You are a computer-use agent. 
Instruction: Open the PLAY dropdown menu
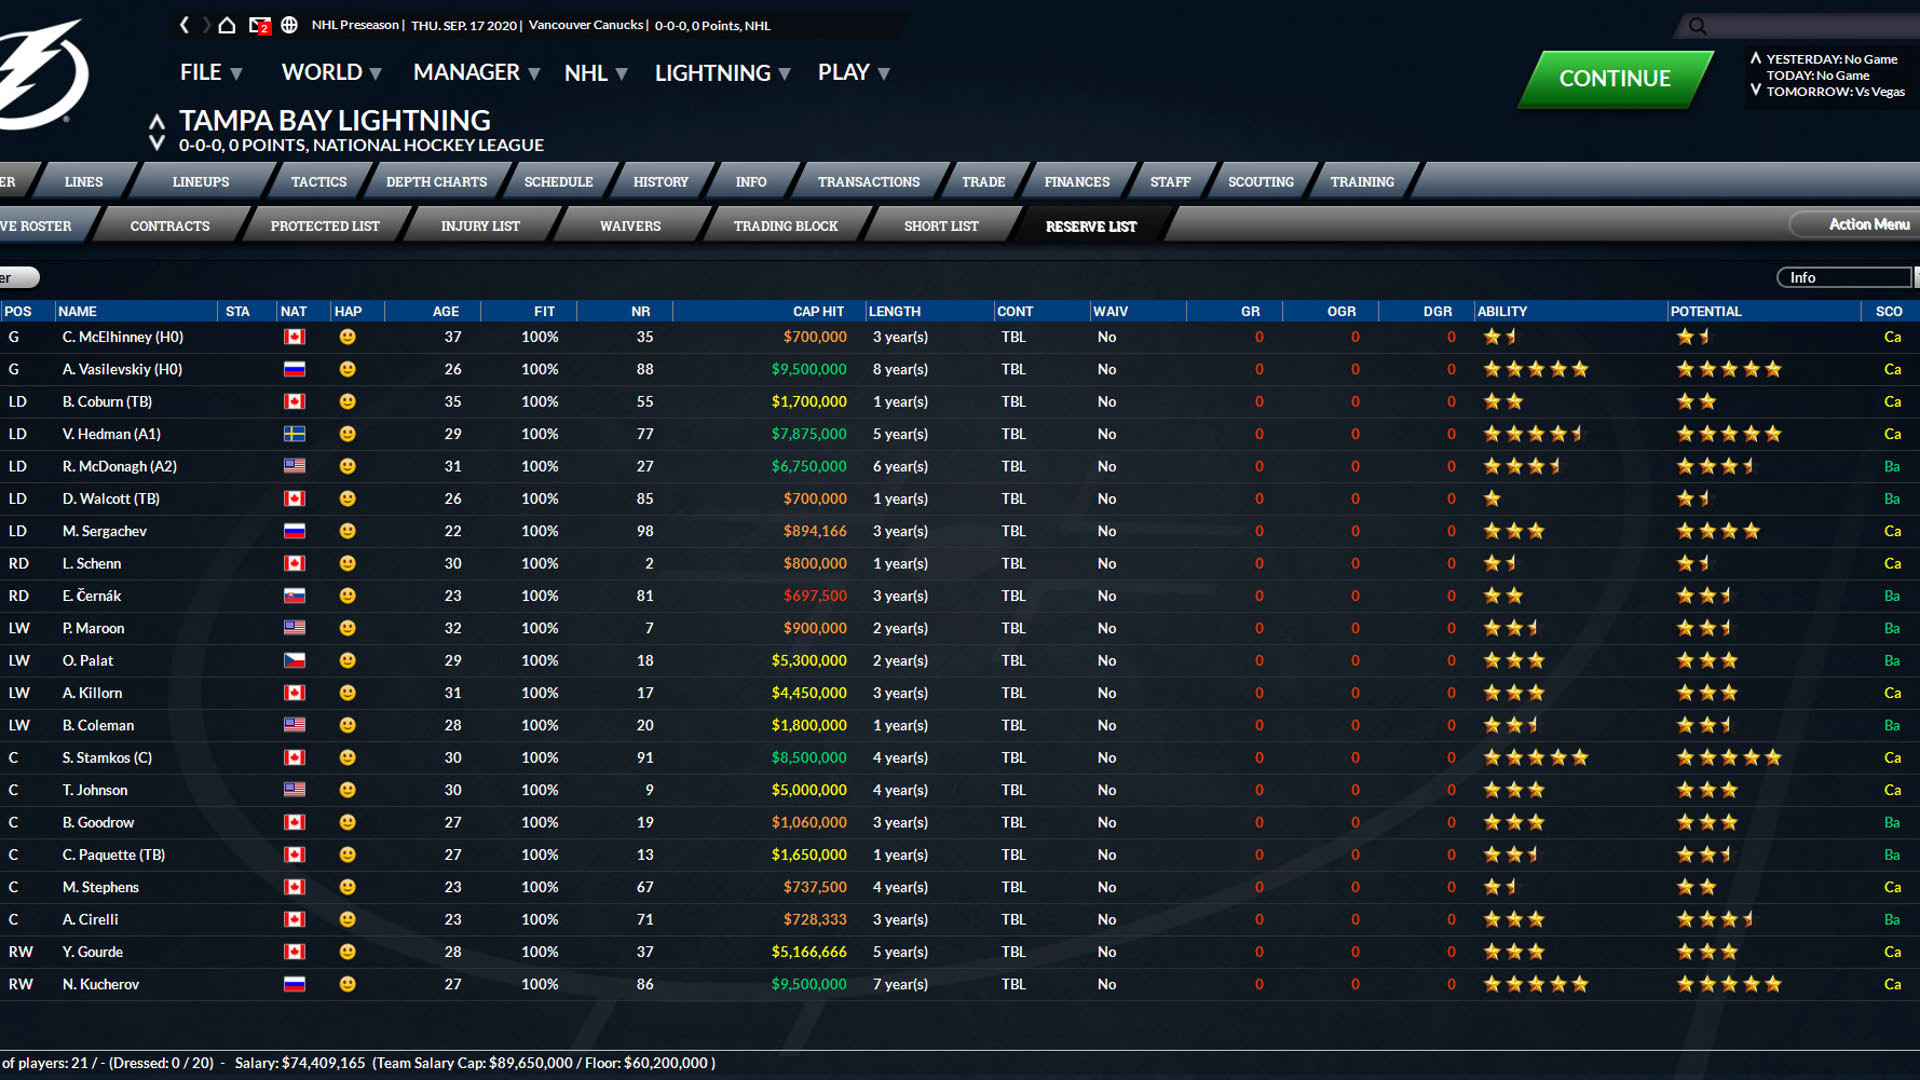click(853, 72)
